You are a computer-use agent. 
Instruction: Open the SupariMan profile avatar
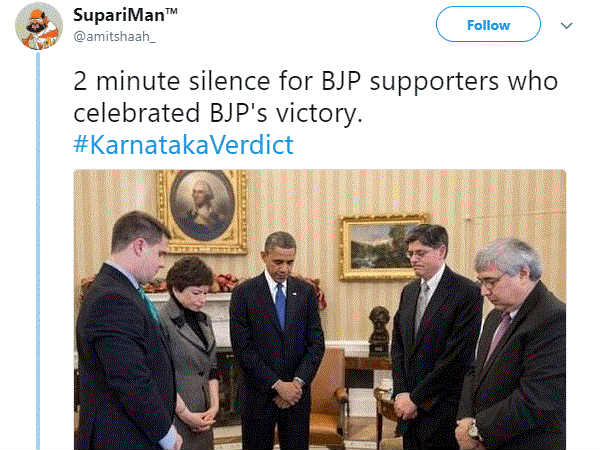[x=39, y=26]
